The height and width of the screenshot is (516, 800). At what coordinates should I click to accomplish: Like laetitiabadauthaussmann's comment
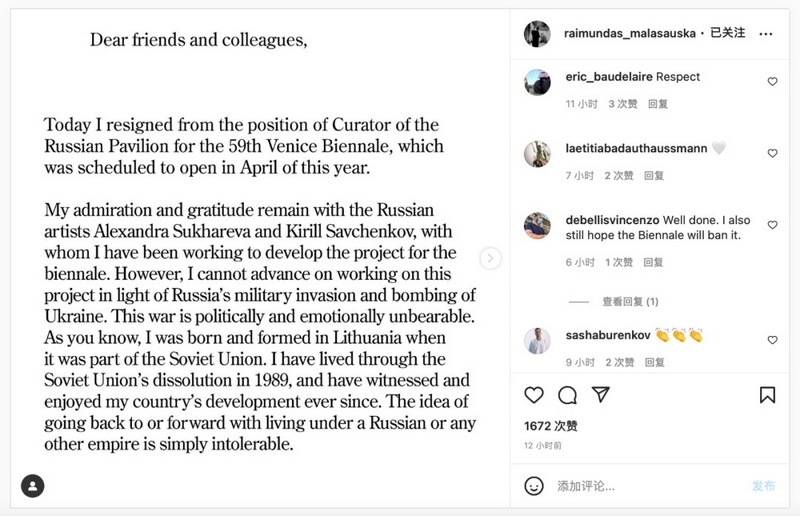coord(772,153)
